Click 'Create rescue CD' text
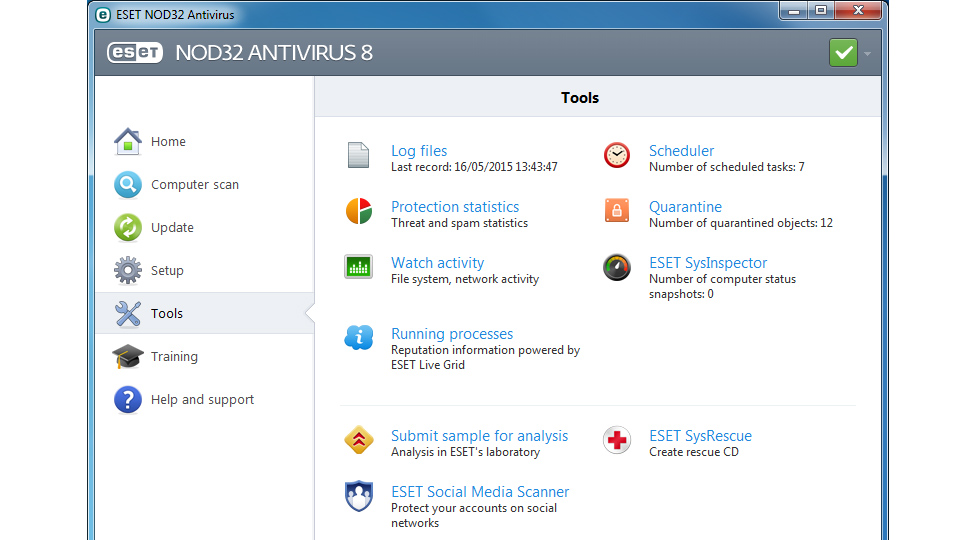 pyautogui.click(x=694, y=452)
